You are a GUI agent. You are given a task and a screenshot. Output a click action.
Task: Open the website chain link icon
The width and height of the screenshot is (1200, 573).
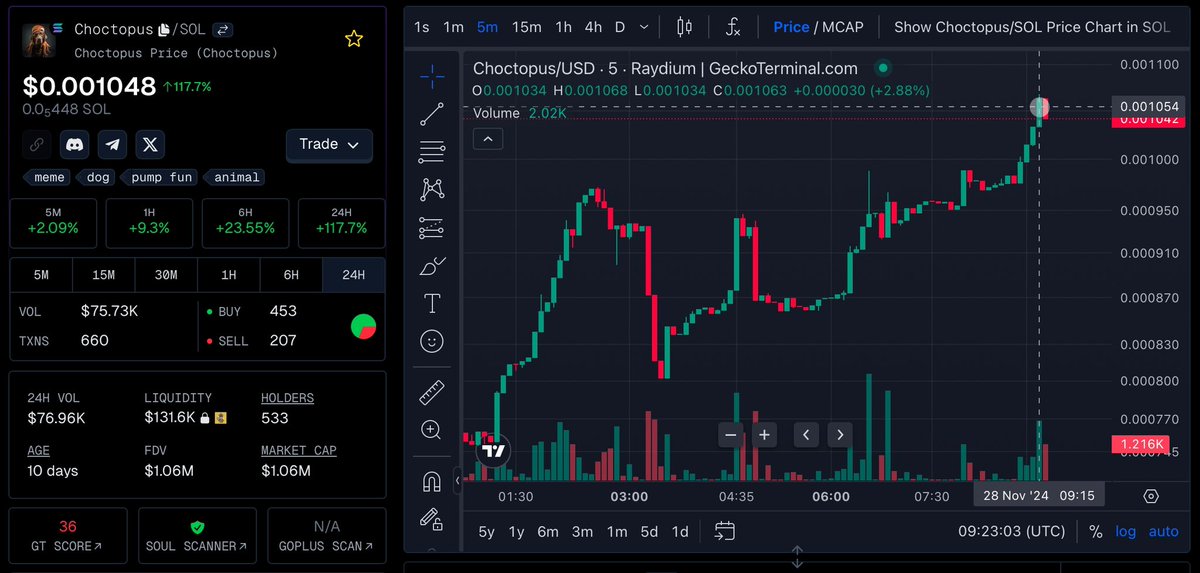click(37, 144)
